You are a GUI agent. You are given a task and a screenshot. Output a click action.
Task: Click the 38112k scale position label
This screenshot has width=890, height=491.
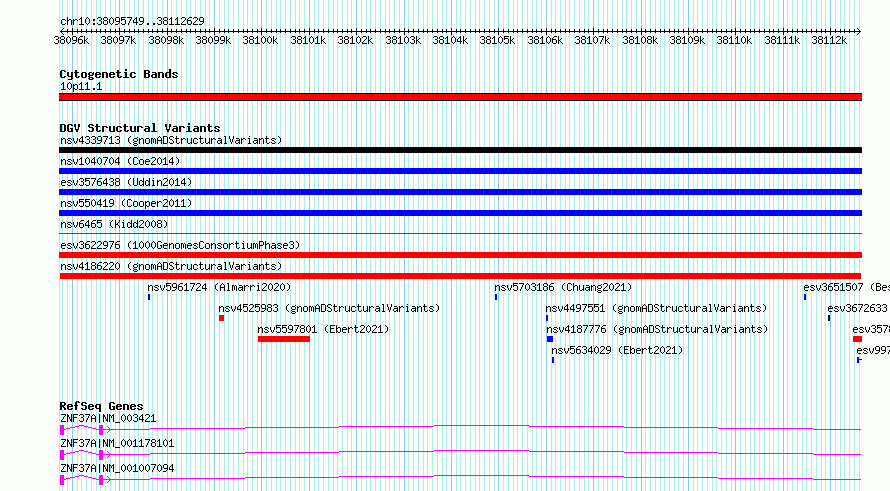click(x=829, y=40)
